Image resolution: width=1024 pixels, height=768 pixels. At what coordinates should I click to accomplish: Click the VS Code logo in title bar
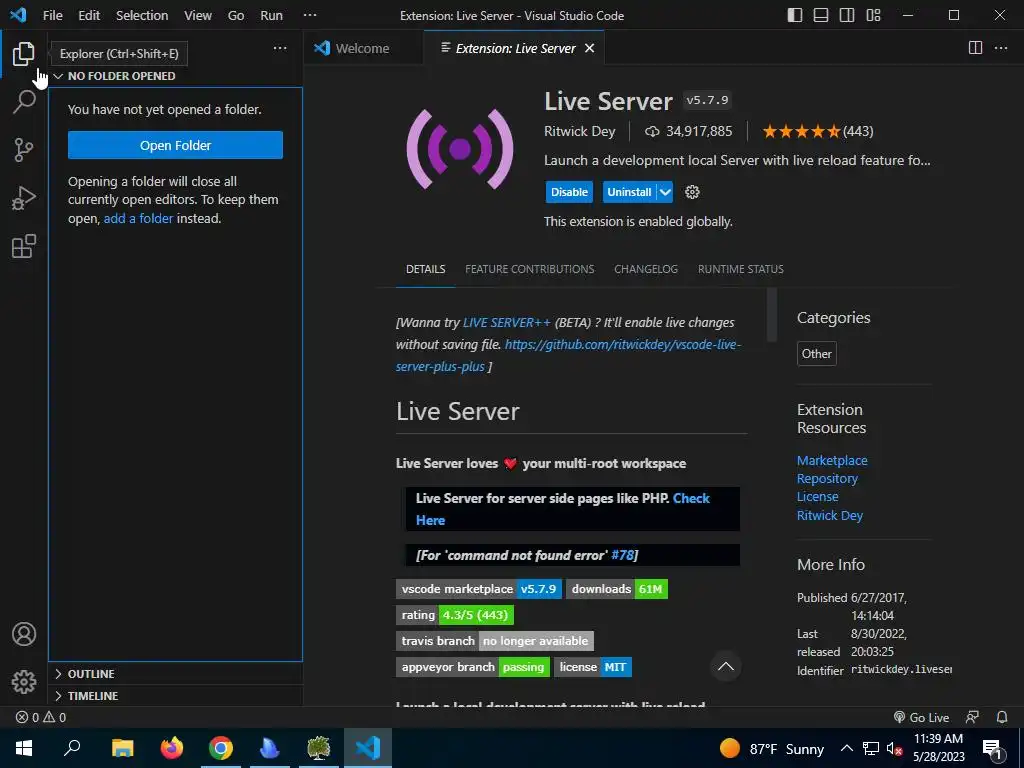click(18, 15)
